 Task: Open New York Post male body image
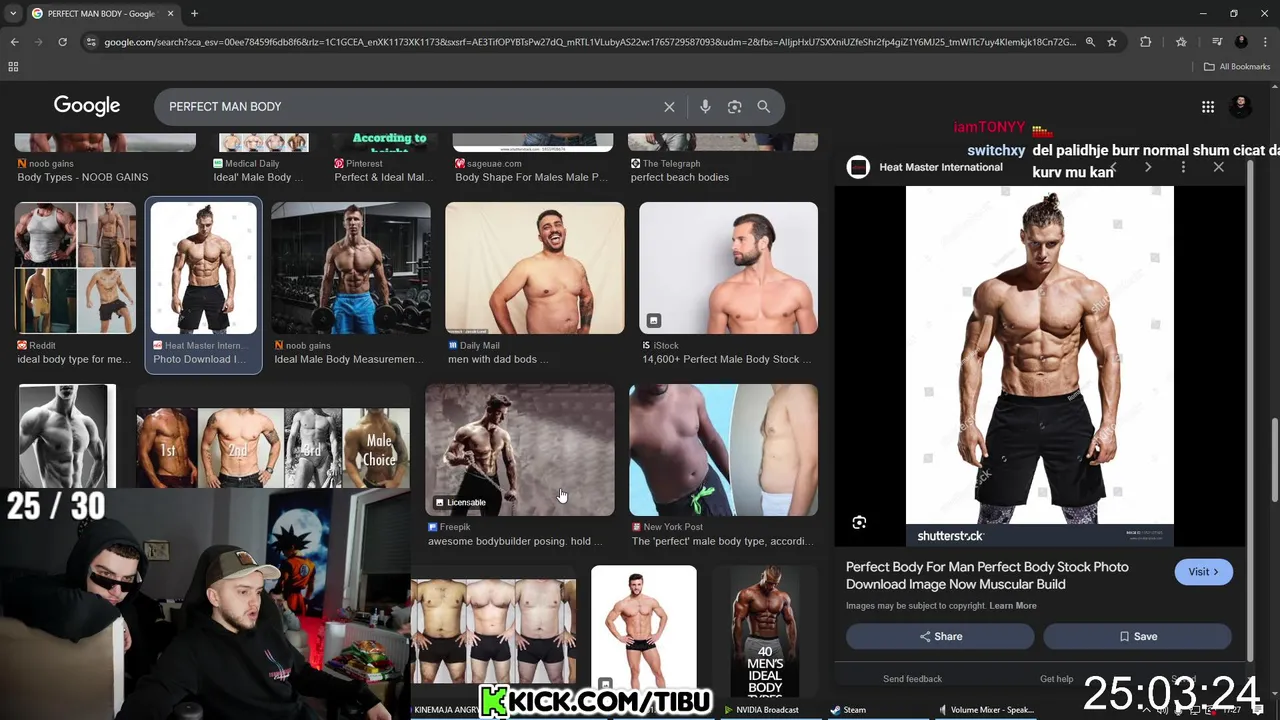click(x=723, y=450)
